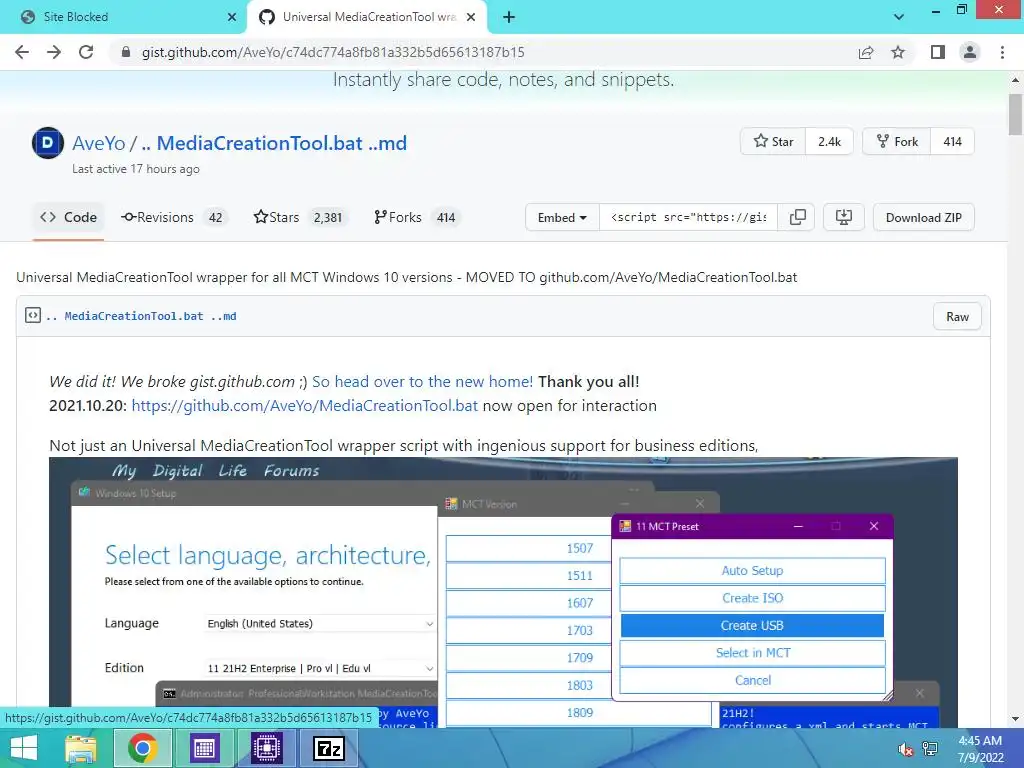
Task: Open the Forks tab
Action: (x=417, y=217)
